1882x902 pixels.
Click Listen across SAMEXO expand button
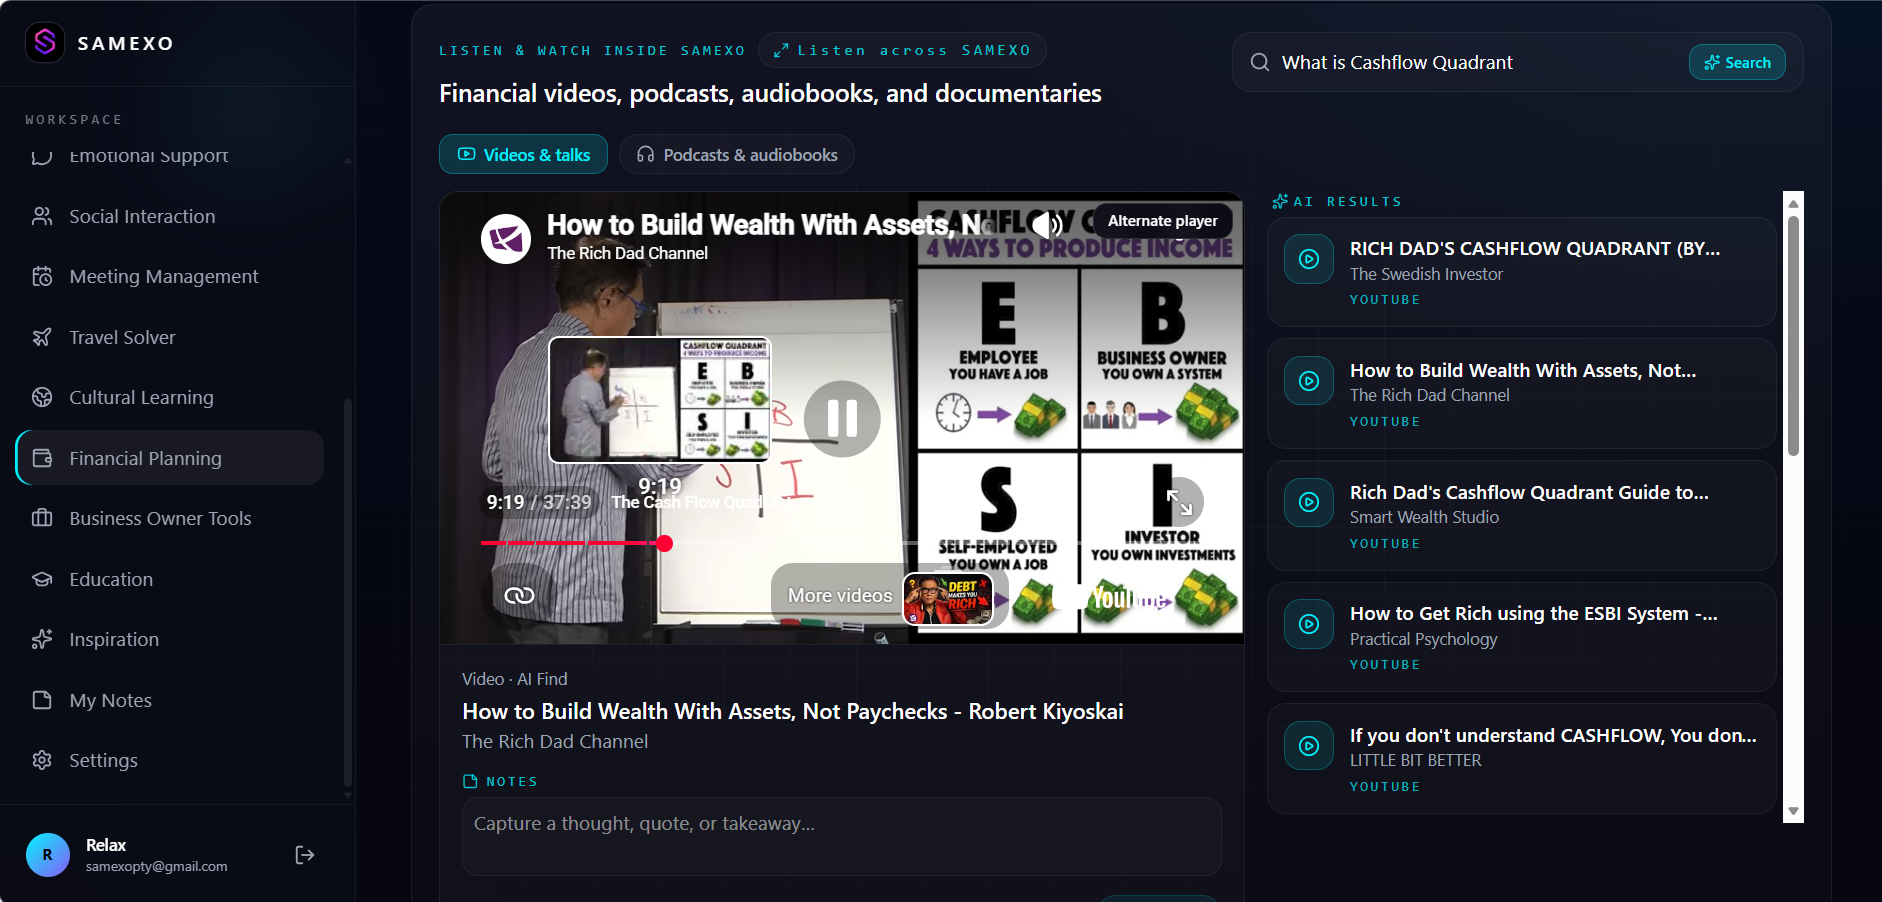[x=902, y=50]
